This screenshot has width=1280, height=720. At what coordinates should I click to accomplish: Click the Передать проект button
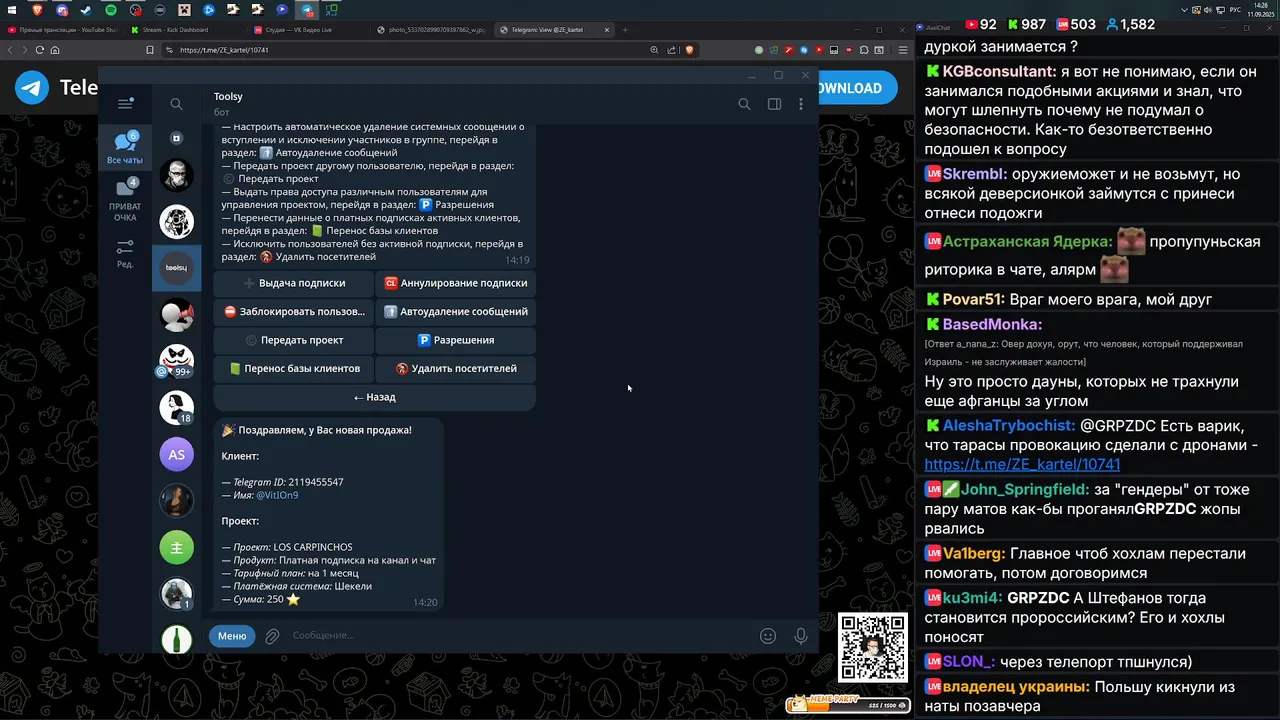[294, 340]
